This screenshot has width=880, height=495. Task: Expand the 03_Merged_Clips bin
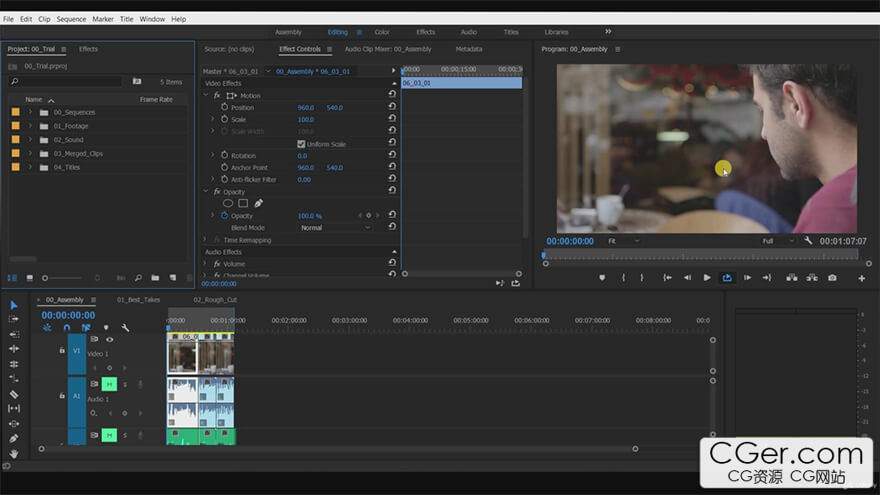[x=30, y=153]
